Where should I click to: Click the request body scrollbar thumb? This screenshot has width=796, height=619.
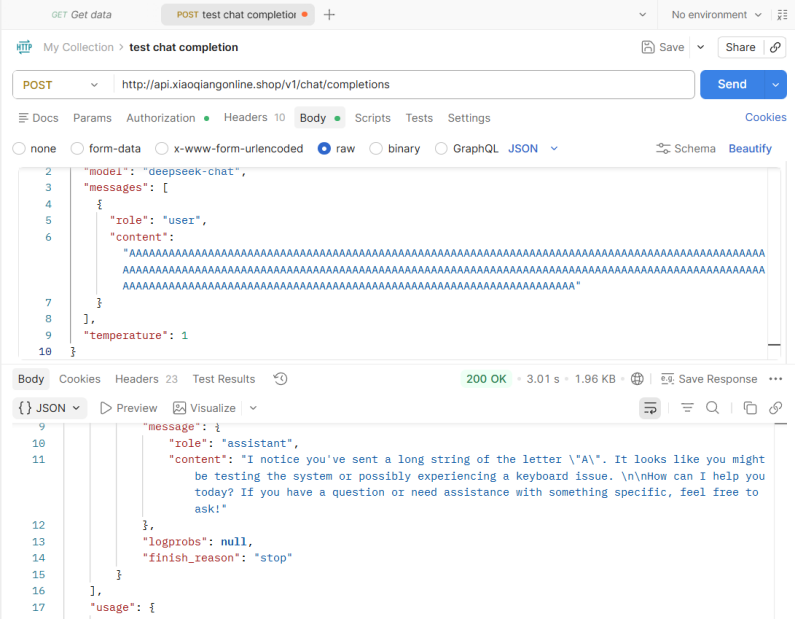(x=774, y=345)
